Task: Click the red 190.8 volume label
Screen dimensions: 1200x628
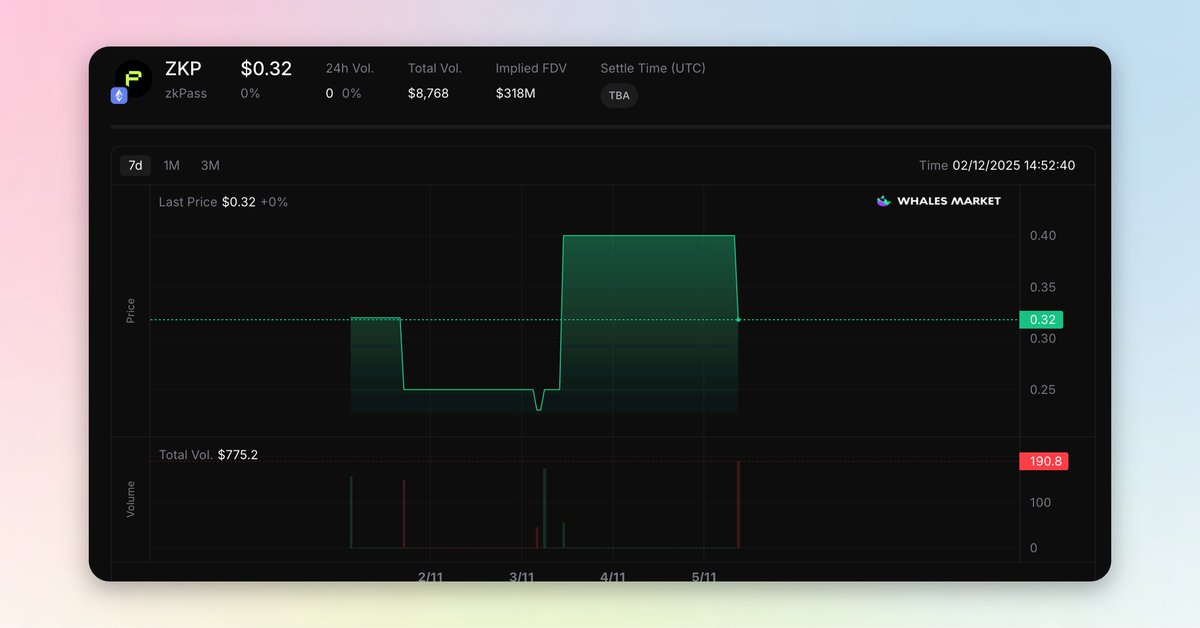Action: (x=1044, y=461)
